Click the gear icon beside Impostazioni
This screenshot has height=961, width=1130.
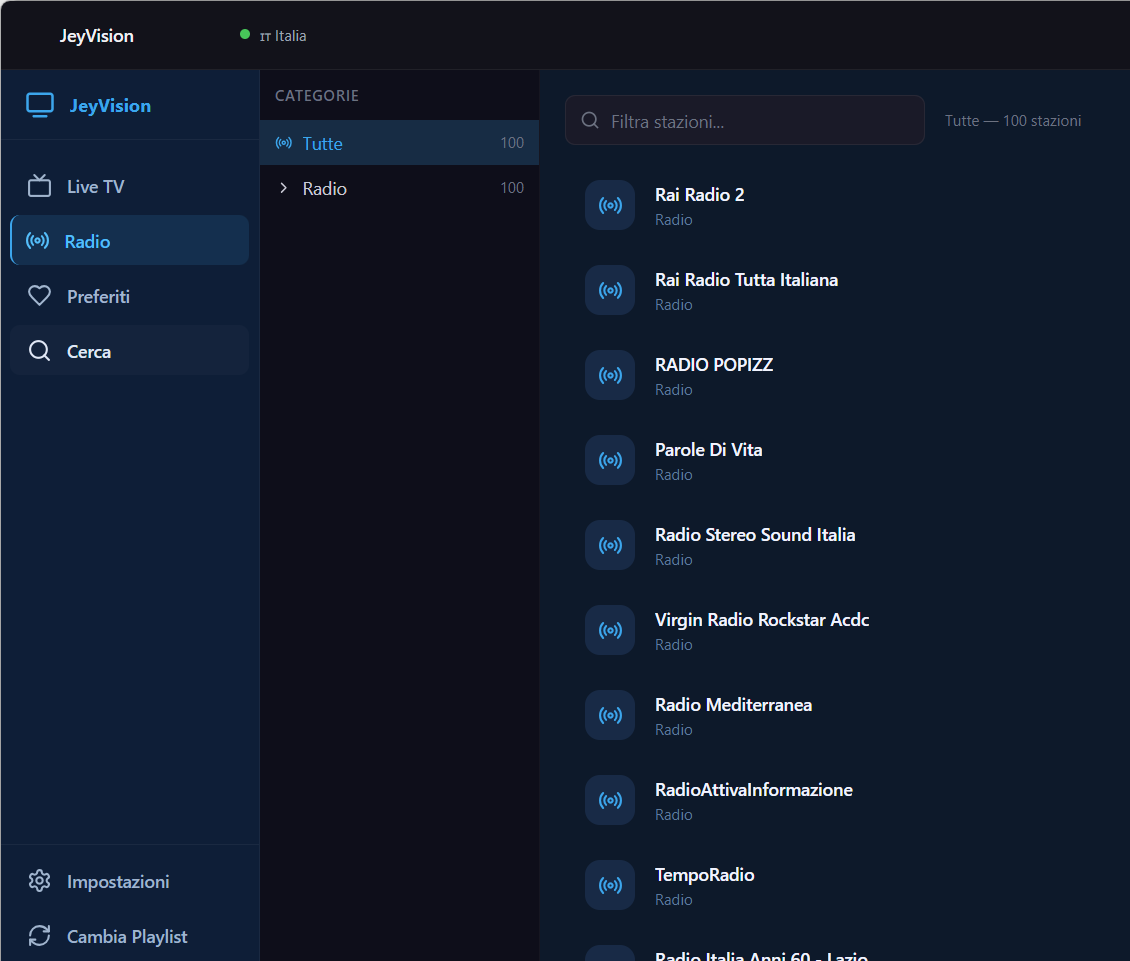(39, 881)
